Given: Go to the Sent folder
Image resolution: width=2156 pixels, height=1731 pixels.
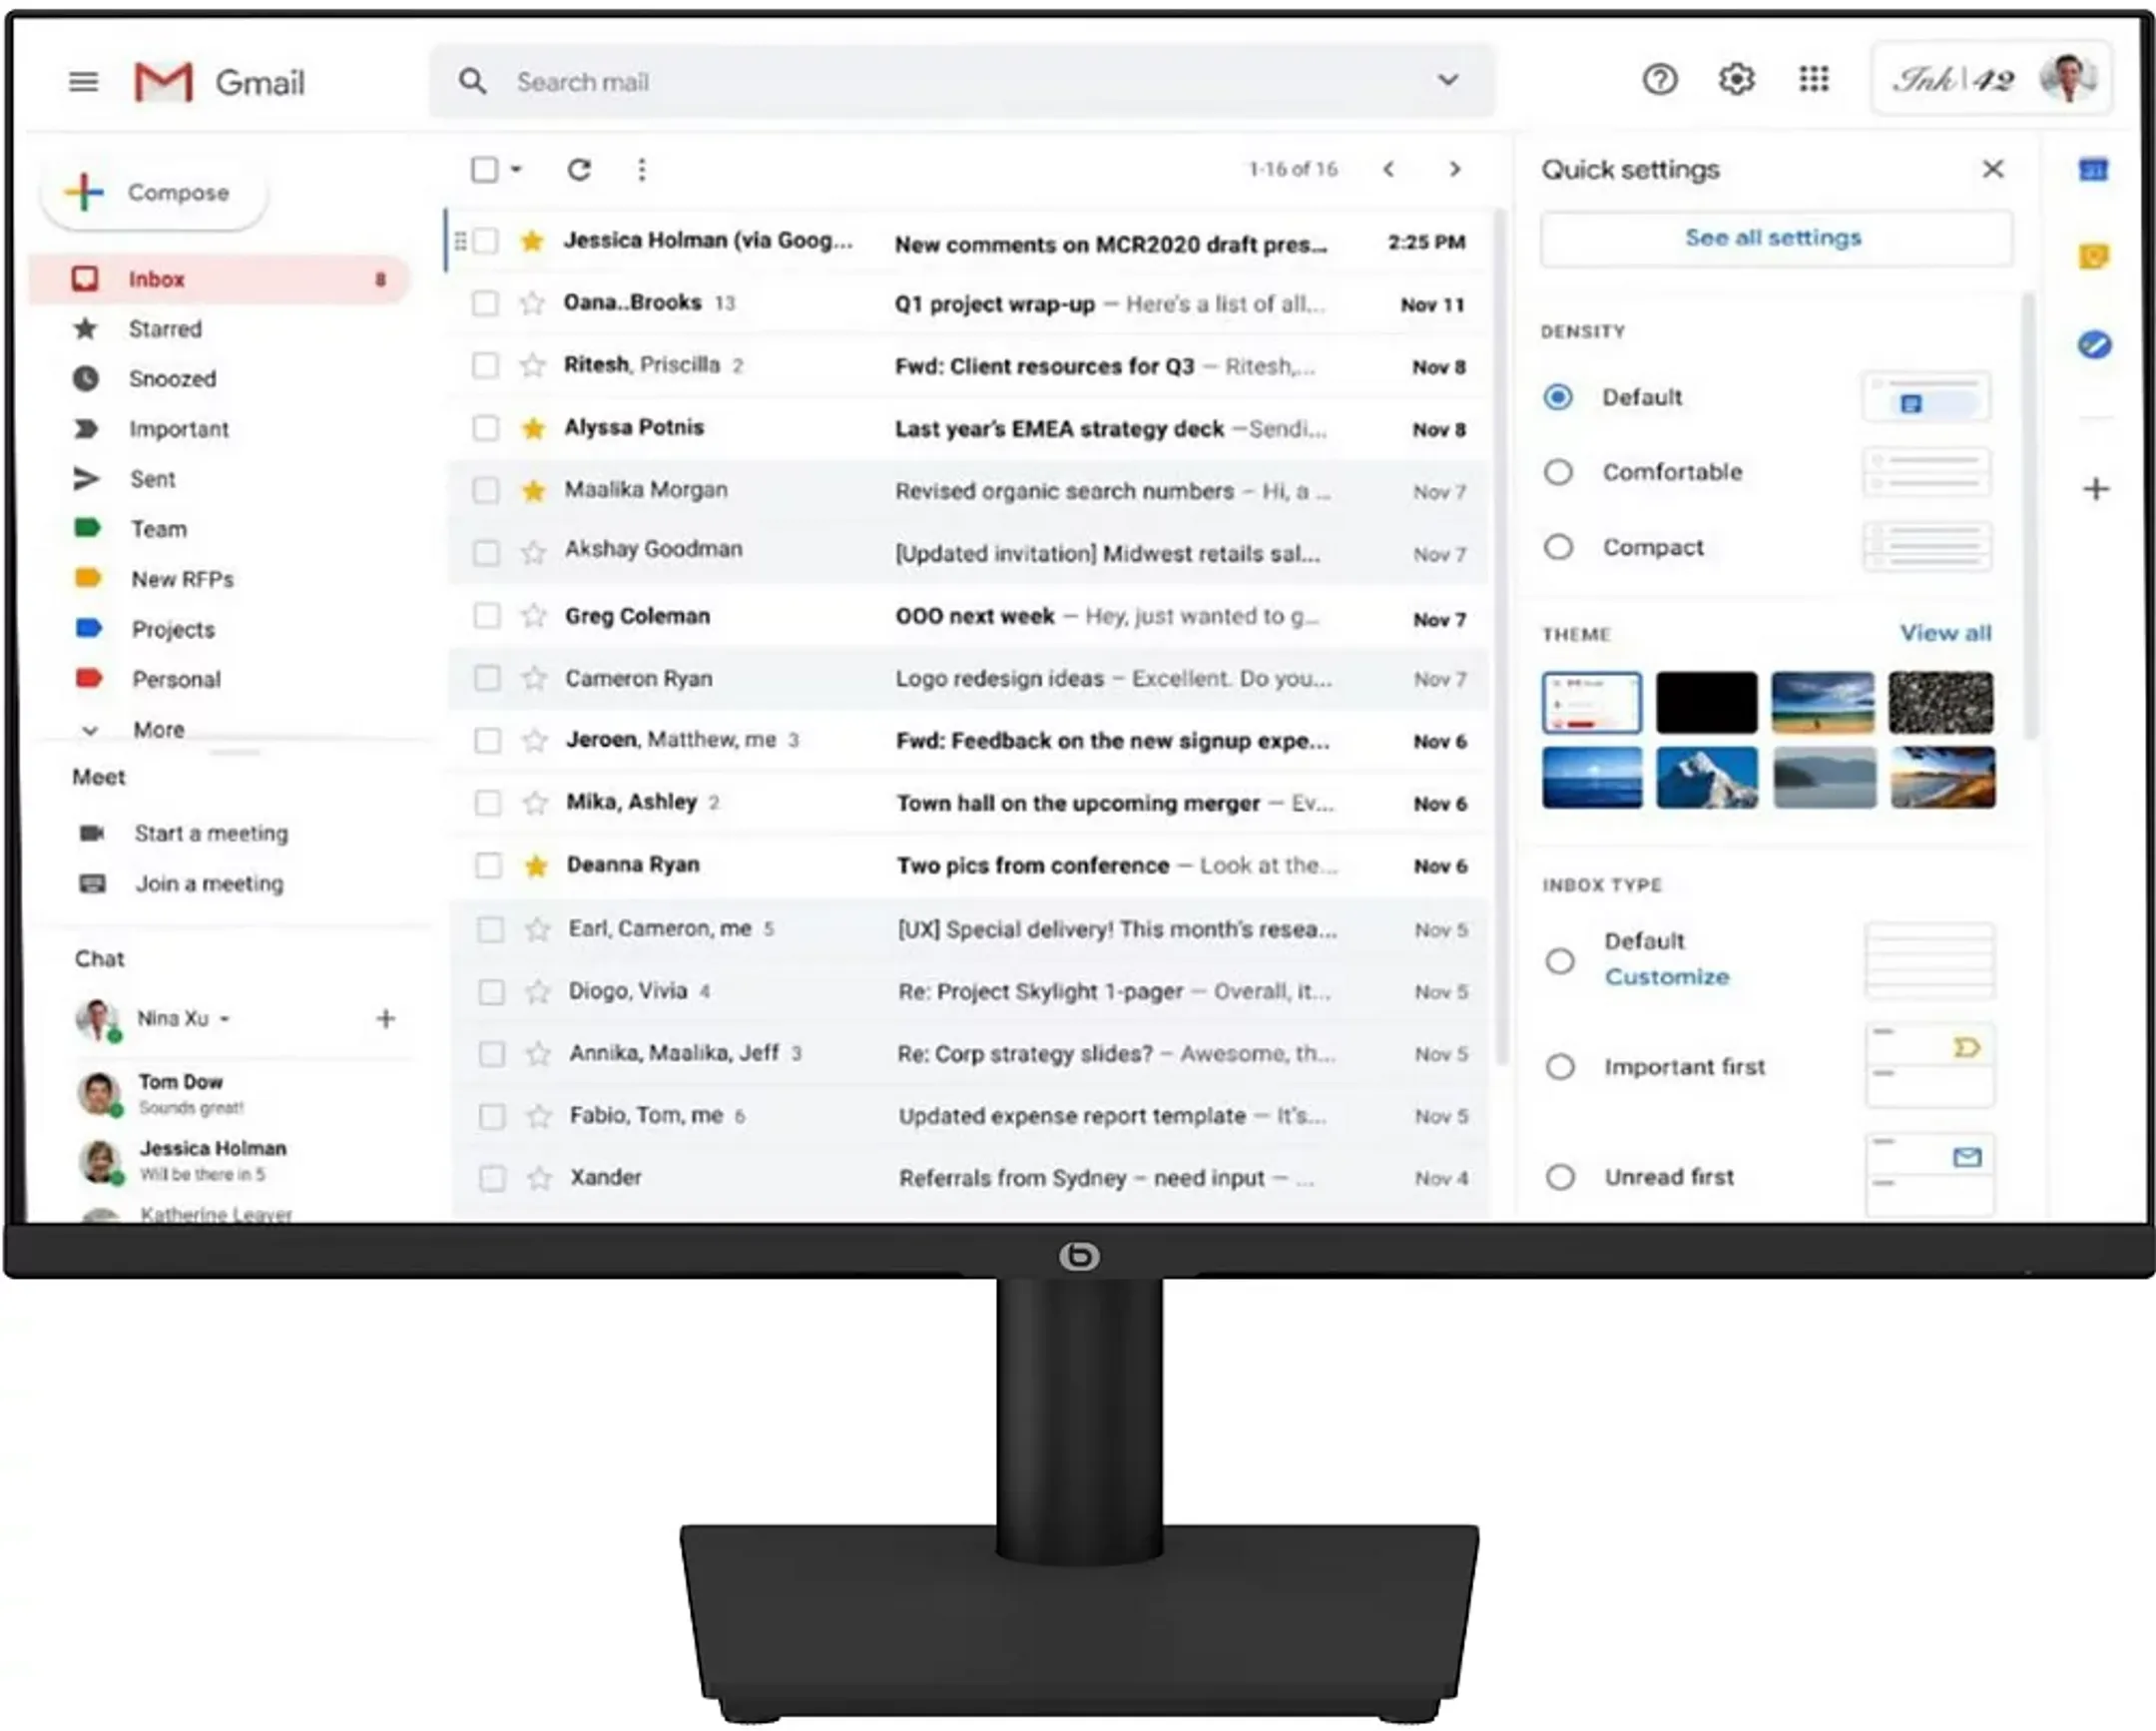Looking at the screenshot, I should tap(152, 480).
